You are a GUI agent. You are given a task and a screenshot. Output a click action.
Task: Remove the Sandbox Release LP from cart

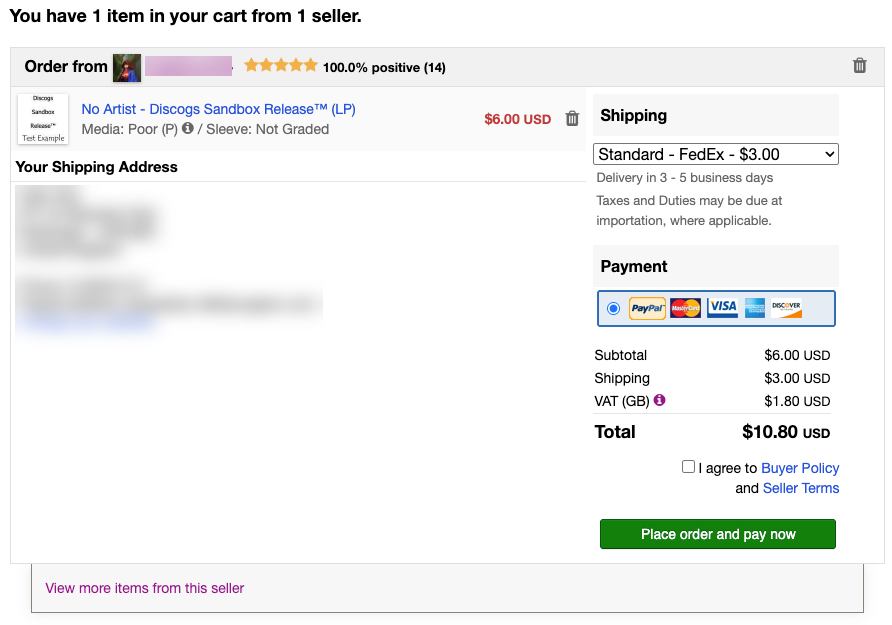click(572, 118)
